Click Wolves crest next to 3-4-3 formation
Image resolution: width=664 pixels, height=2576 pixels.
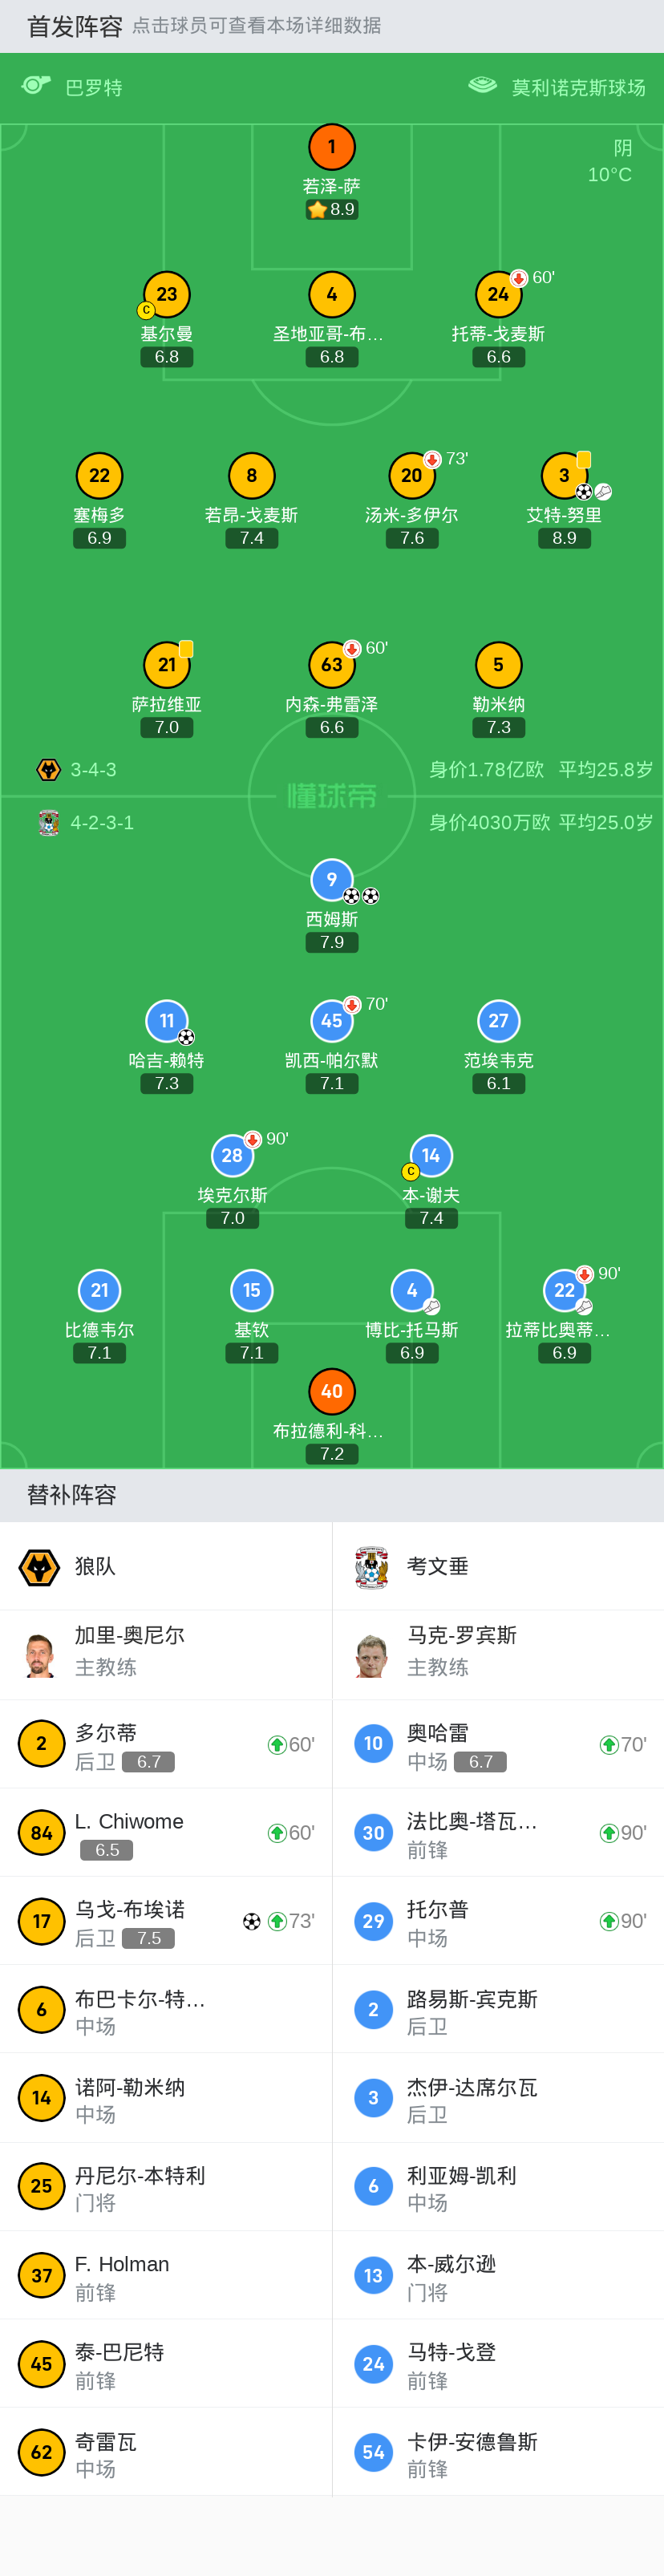[48, 770]
